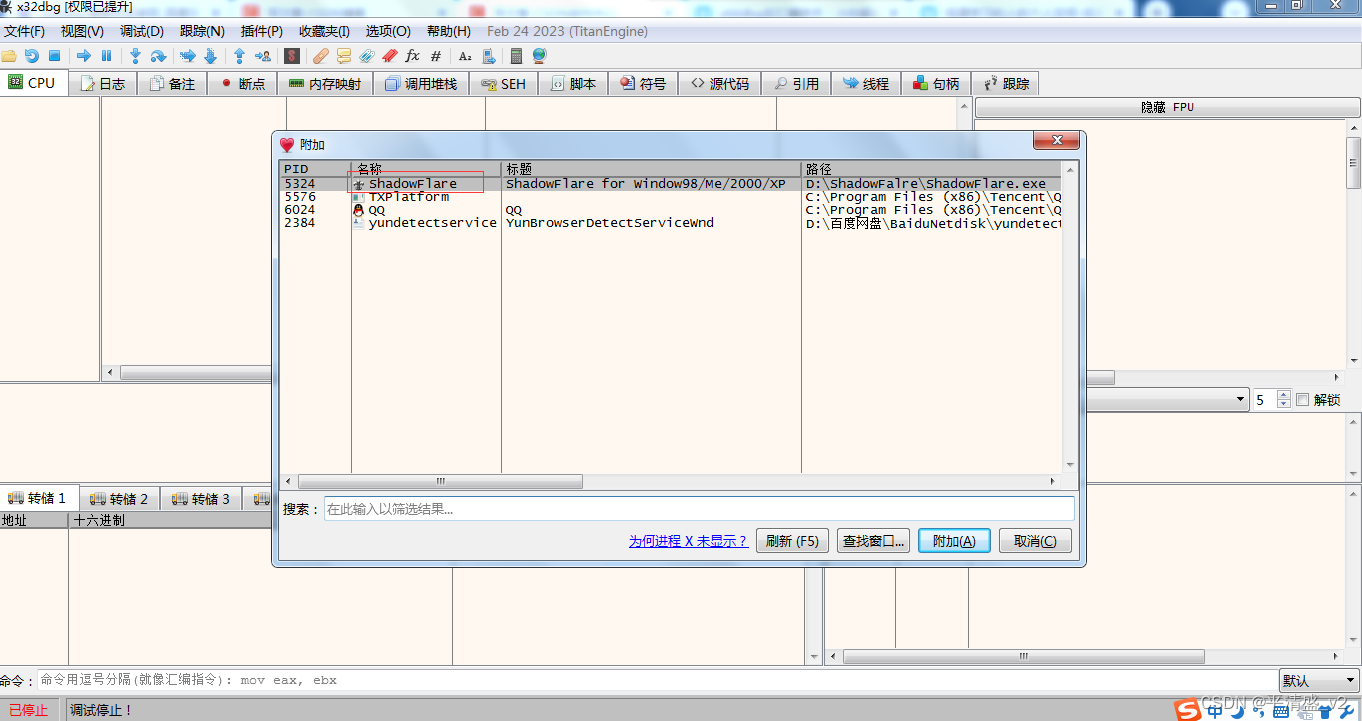1362x721 pixels.
Task: Open the Labels tag icon
Action: click(x=366, y=56)
